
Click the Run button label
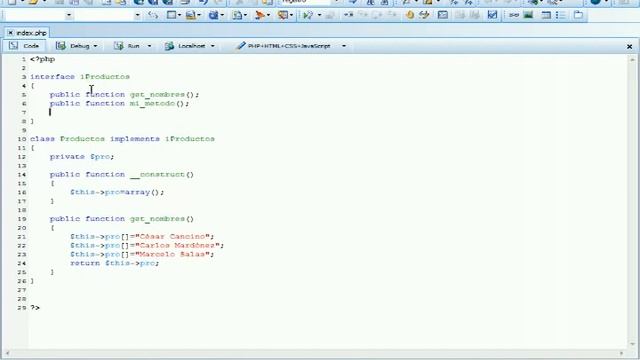[133, 46]
